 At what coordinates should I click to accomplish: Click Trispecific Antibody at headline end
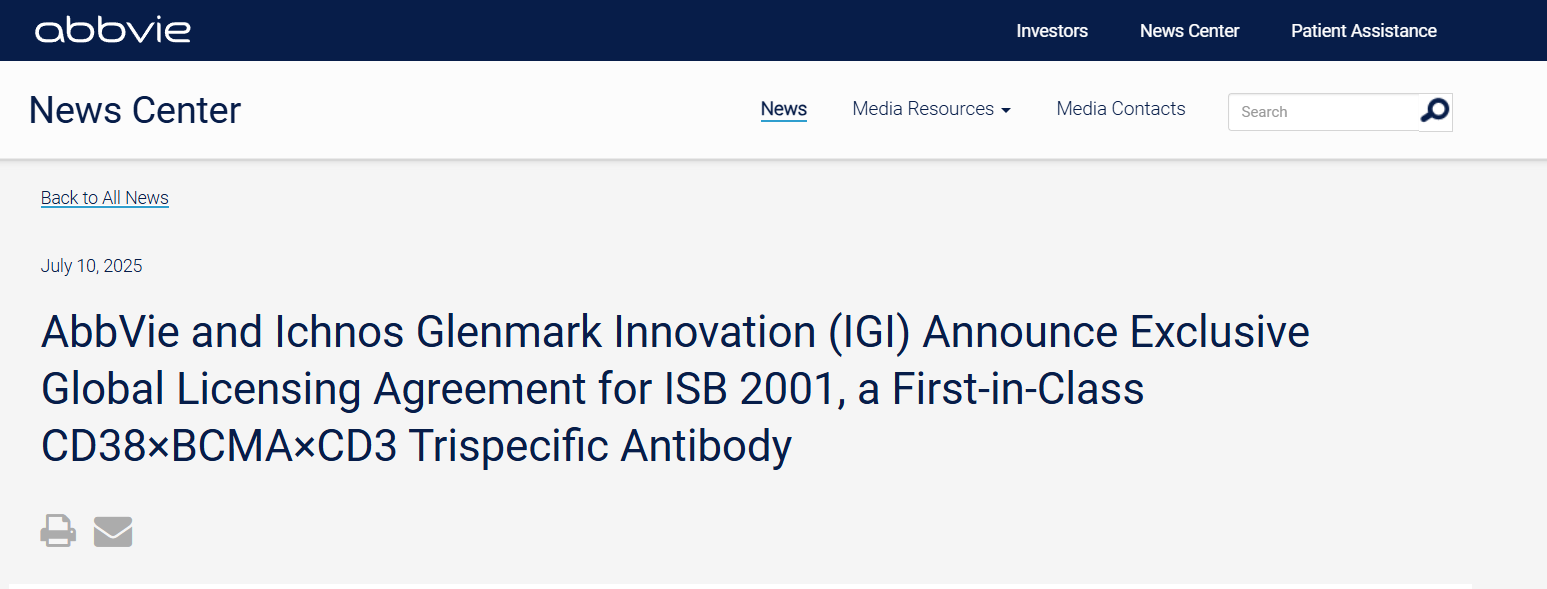click(x=600, y=446)
